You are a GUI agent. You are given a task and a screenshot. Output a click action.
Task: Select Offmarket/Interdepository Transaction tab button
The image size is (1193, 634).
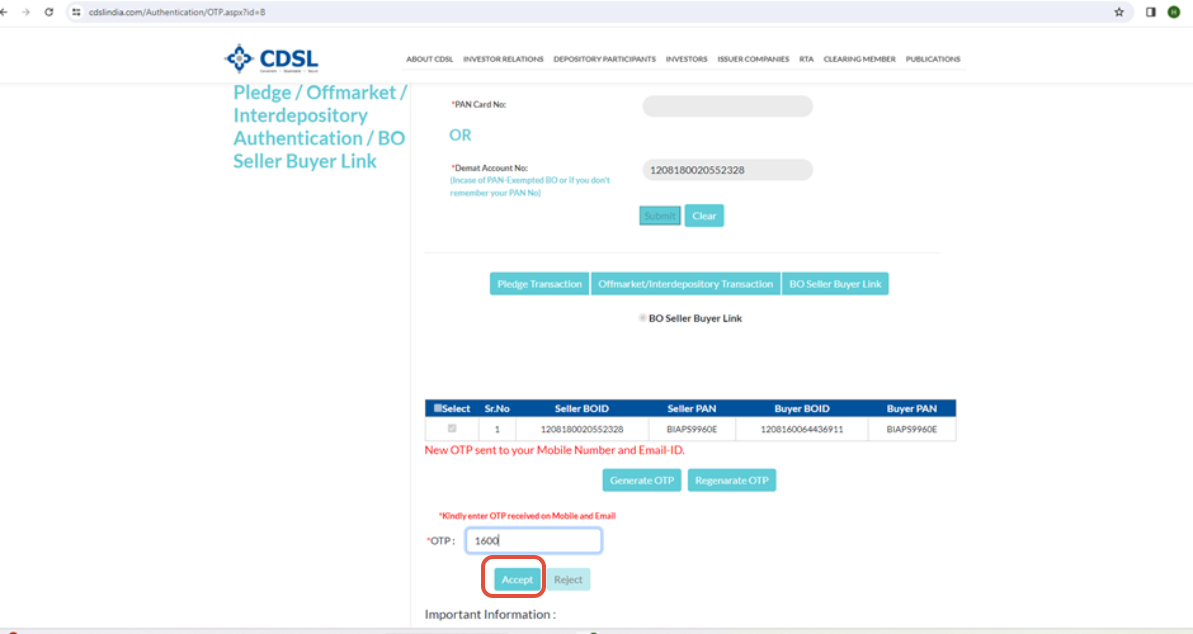[x=686, y=284]
